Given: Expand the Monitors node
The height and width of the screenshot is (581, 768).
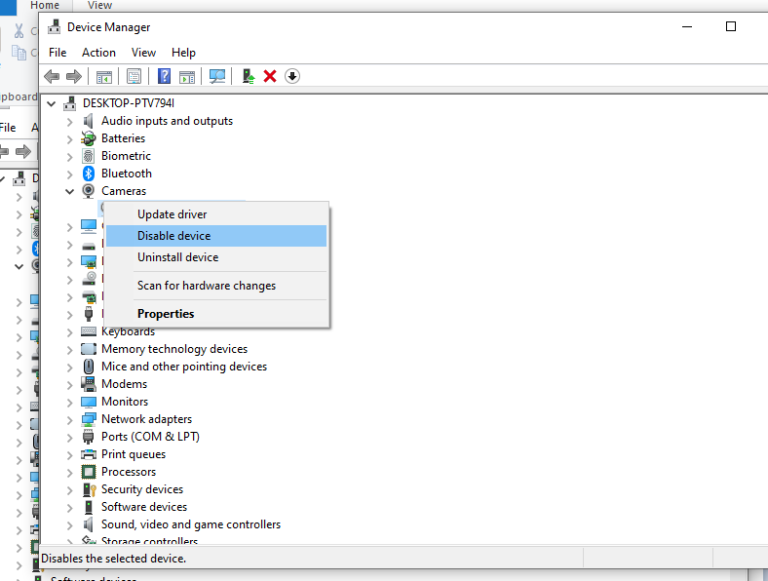Looking at the screenshot, I should [70, 402].
